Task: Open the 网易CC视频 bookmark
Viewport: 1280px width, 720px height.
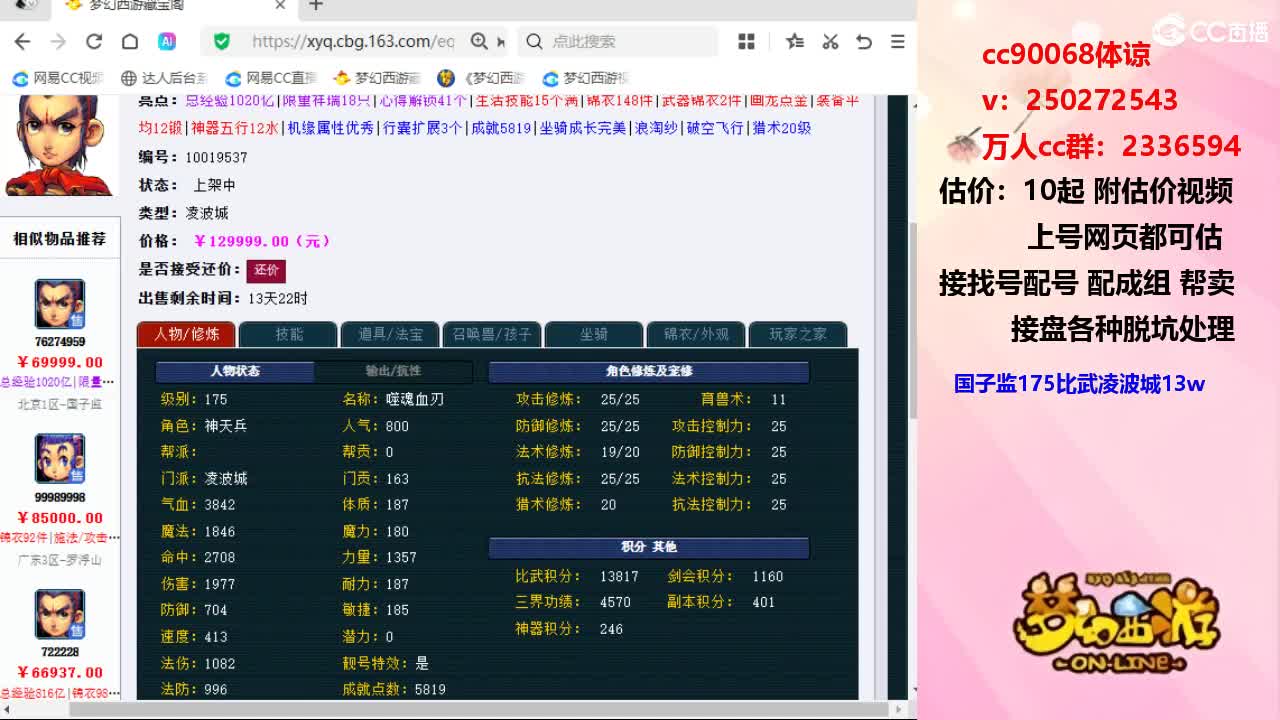Action: click(x=58, y=78)
